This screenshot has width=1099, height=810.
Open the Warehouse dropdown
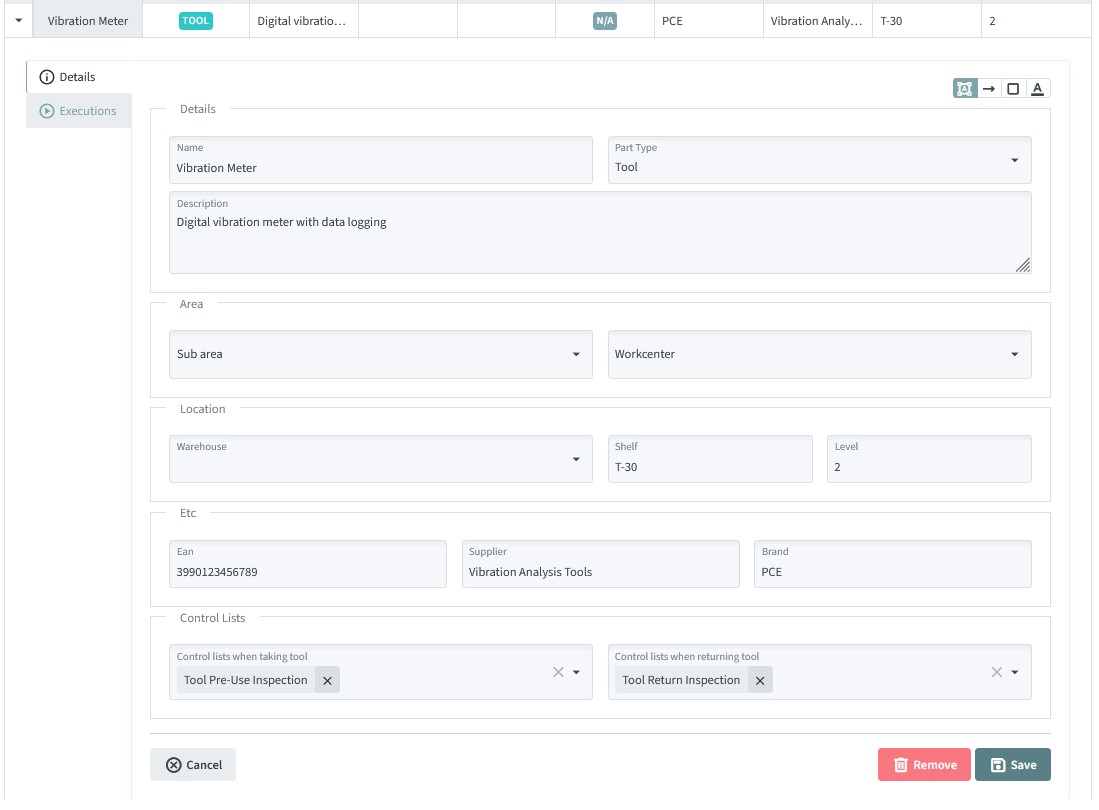click(576, 459)
